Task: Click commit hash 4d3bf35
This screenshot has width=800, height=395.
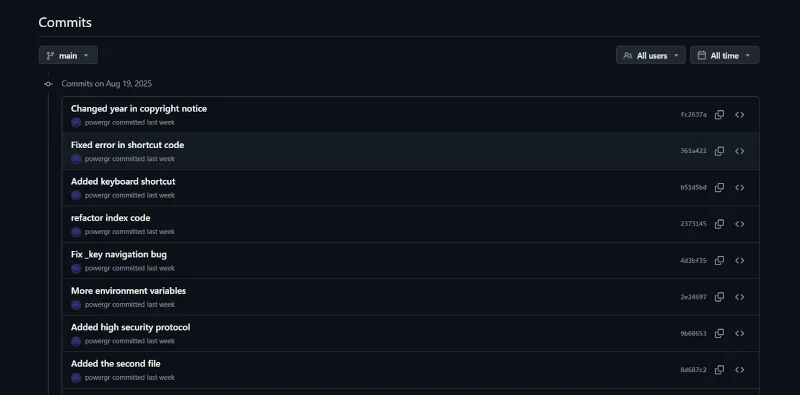Action: [x=693, y=261]
